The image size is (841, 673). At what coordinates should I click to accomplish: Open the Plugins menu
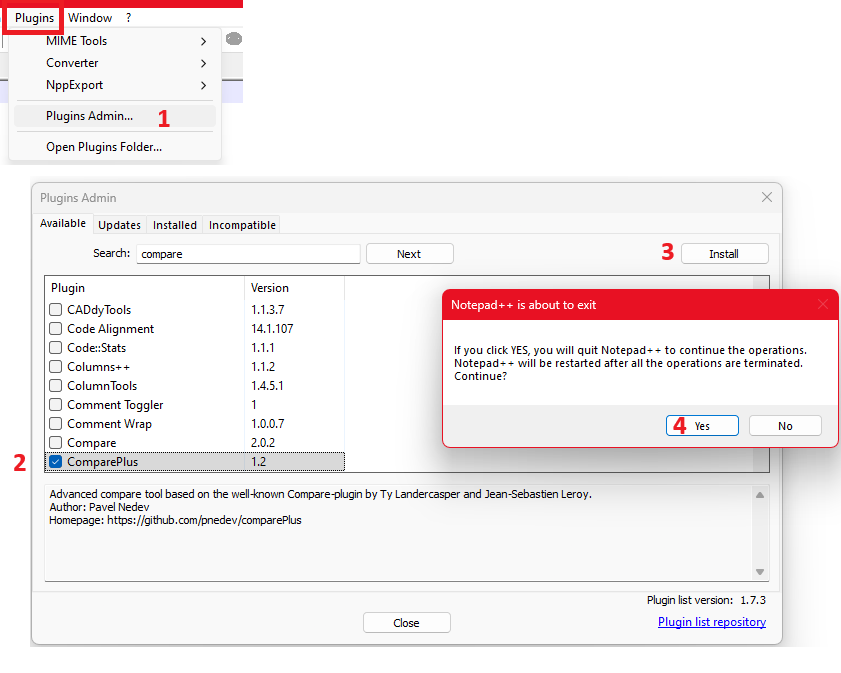click(x=34, y=18)
